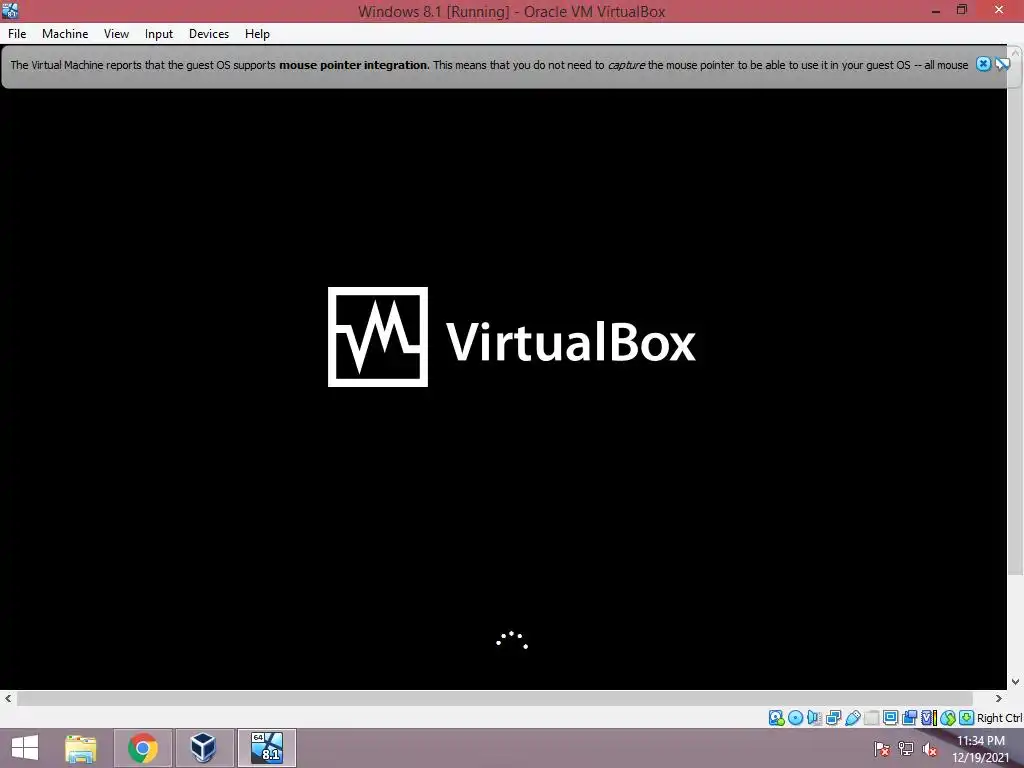Click the CPU virtualization 'V' indicator

pyautogui.click(x=928, y=718)
